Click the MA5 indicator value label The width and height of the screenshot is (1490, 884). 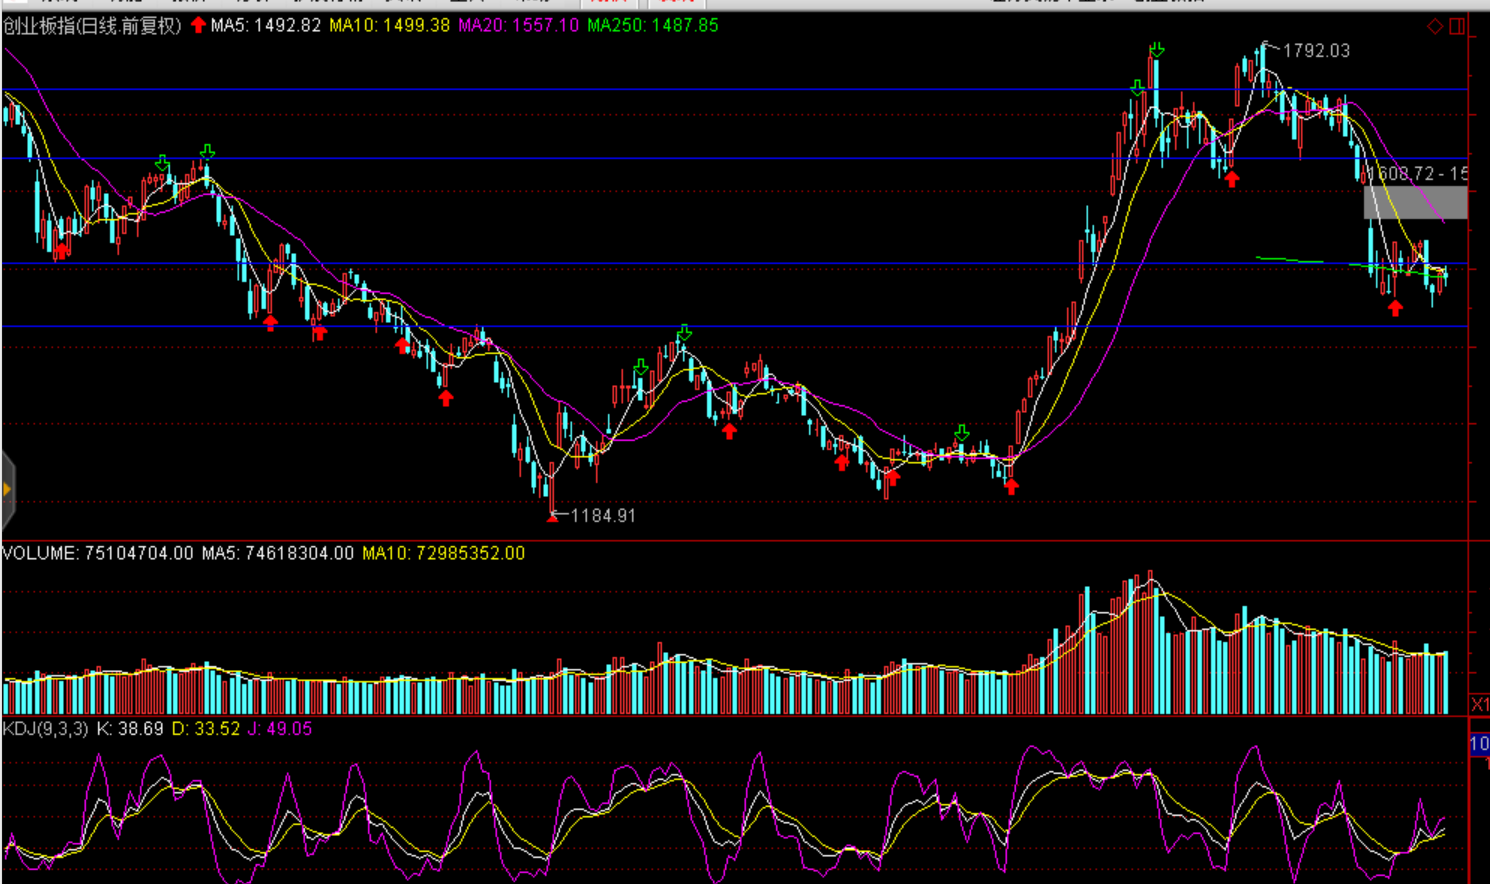click(x=265, y=25)
